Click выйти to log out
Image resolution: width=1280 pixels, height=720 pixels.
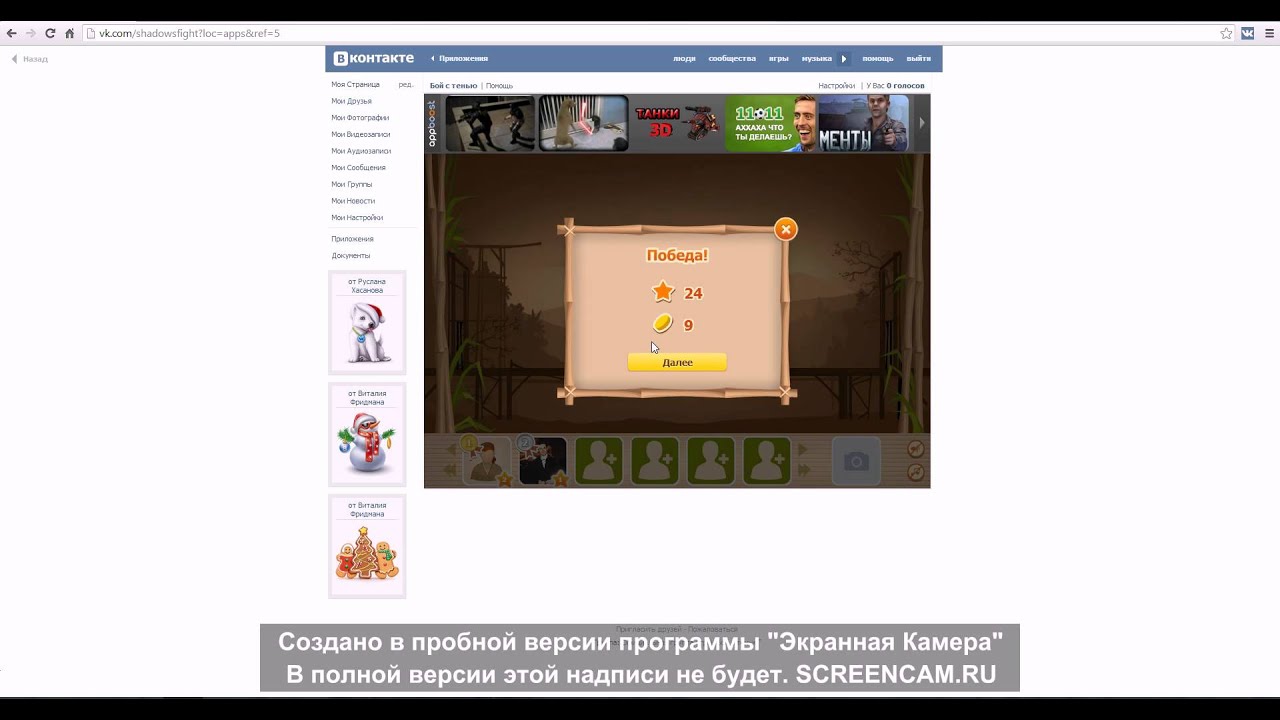coord(918,59)
